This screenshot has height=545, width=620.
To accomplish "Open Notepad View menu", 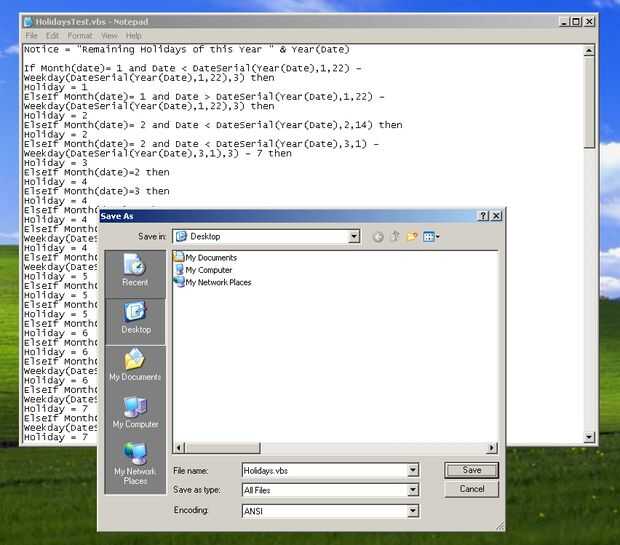I will [x=109, y=36].
